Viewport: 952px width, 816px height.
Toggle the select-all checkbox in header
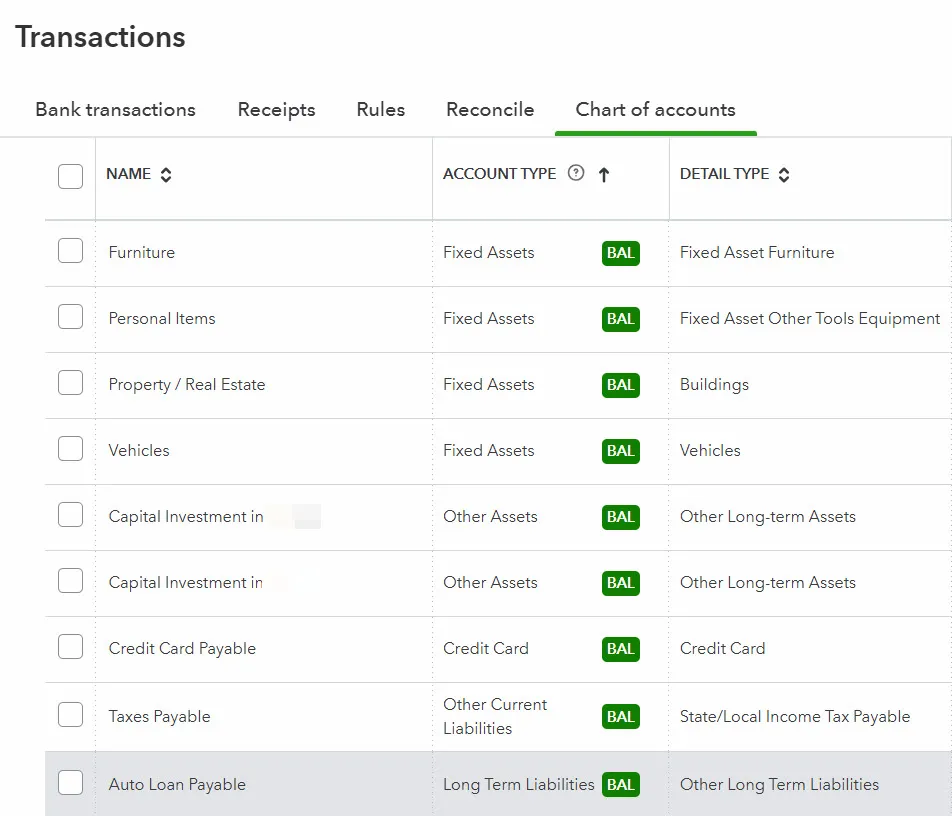pos(70,176)
